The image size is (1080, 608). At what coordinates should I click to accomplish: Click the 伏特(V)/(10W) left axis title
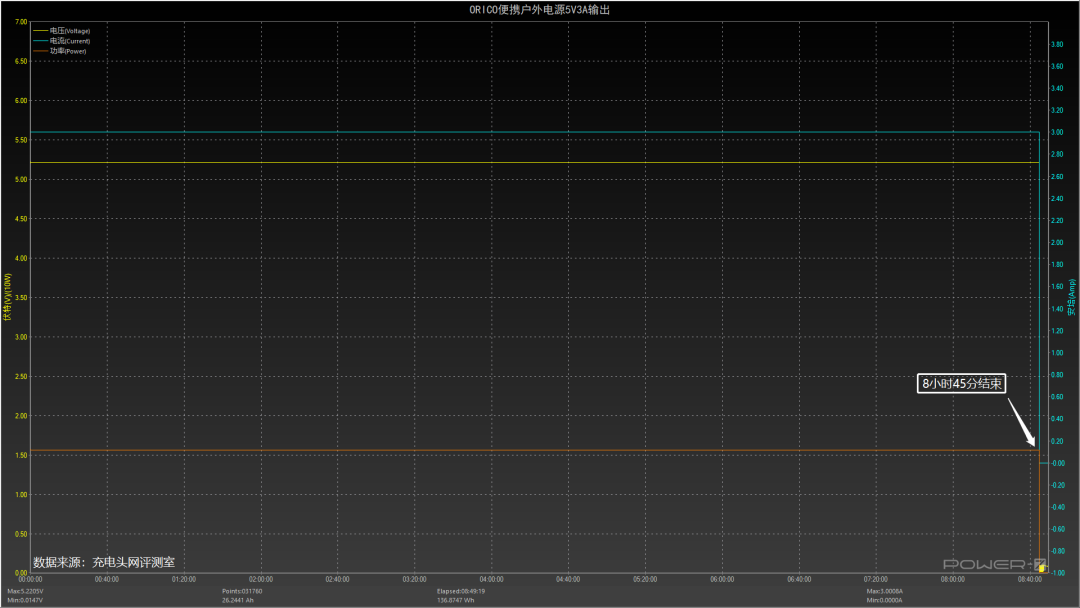click(8, 297)
